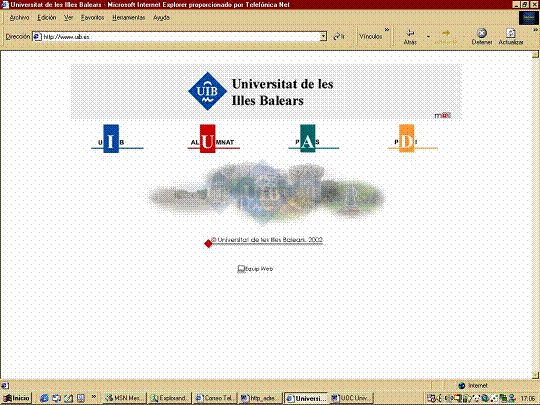This screenshot has height=405, width=540.
Task: Click the Ir go button
Action: click(339, 36)
